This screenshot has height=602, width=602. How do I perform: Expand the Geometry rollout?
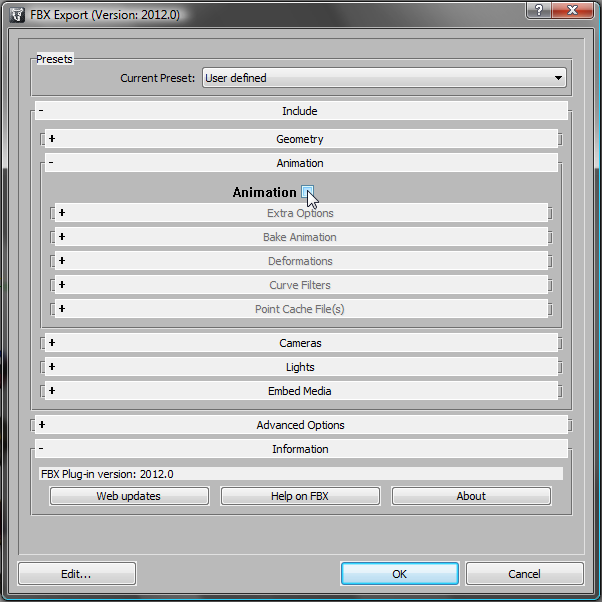pos(301,139)
